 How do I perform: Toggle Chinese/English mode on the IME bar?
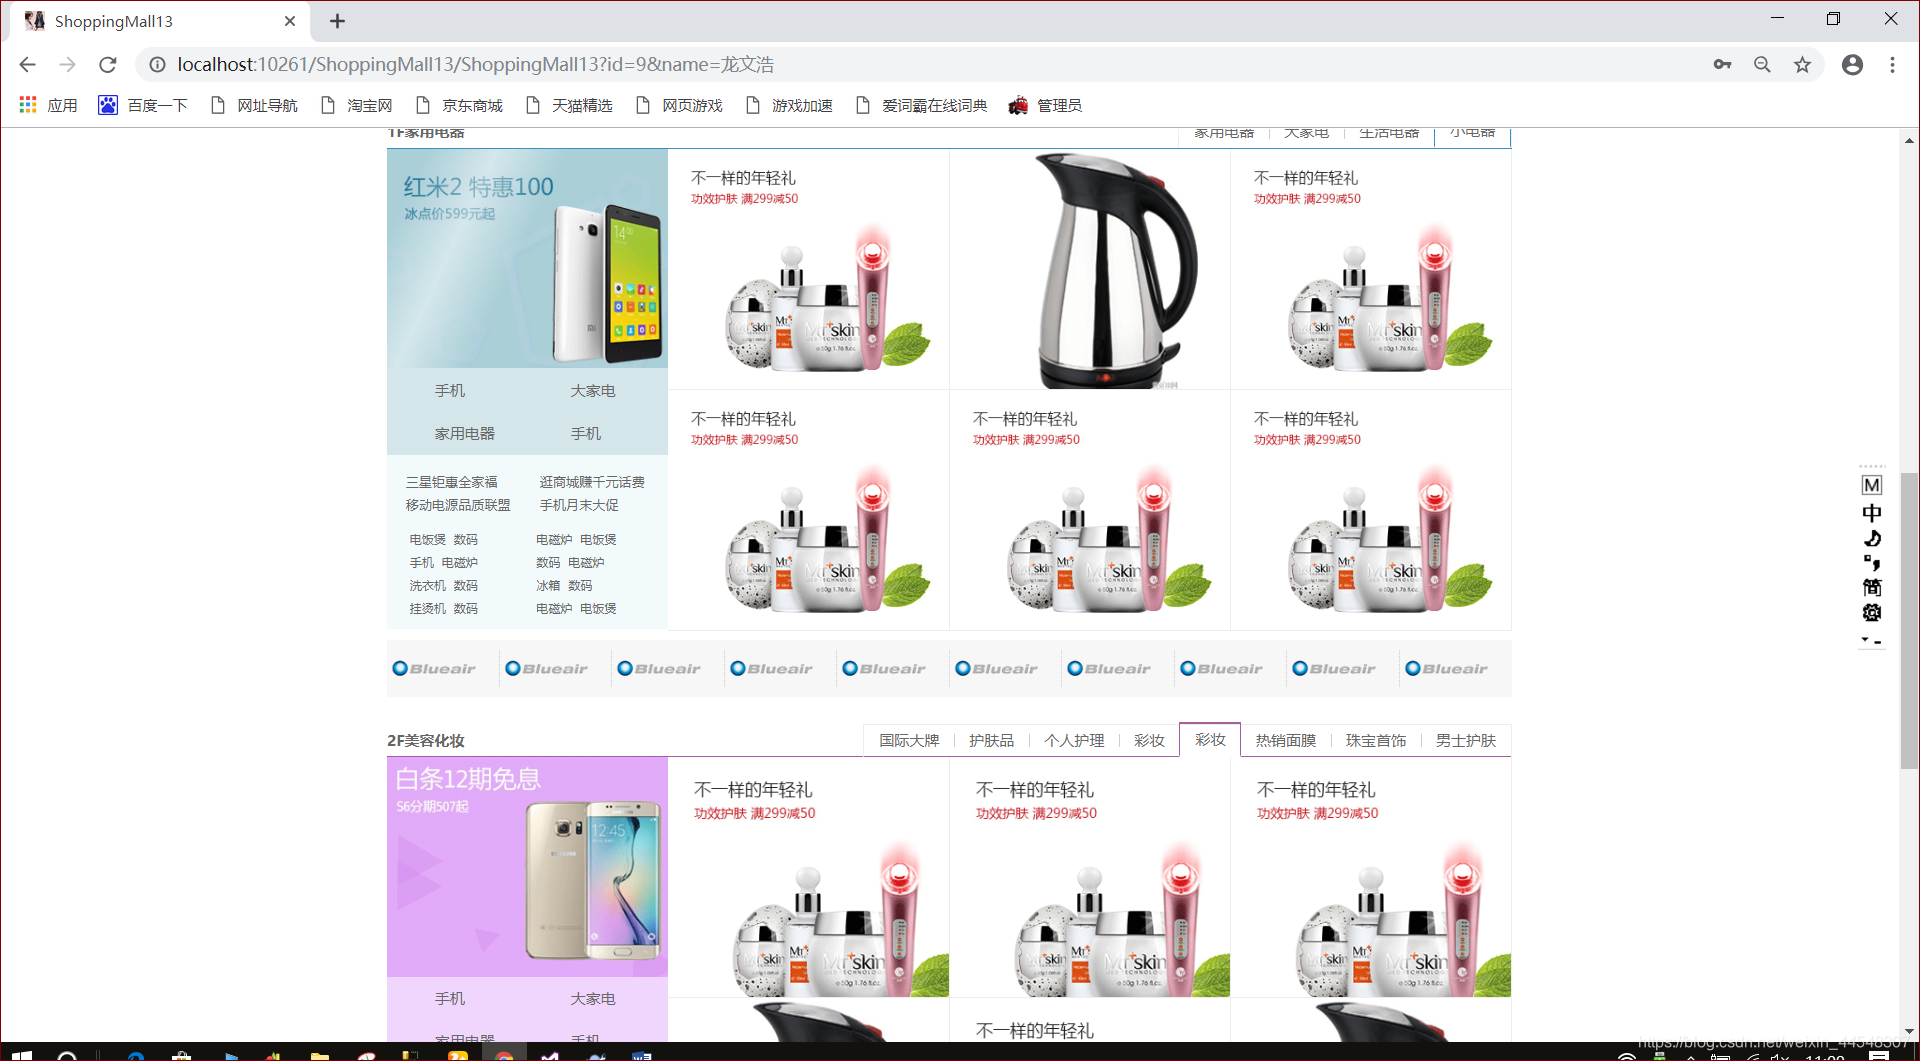pos(1871,512)
